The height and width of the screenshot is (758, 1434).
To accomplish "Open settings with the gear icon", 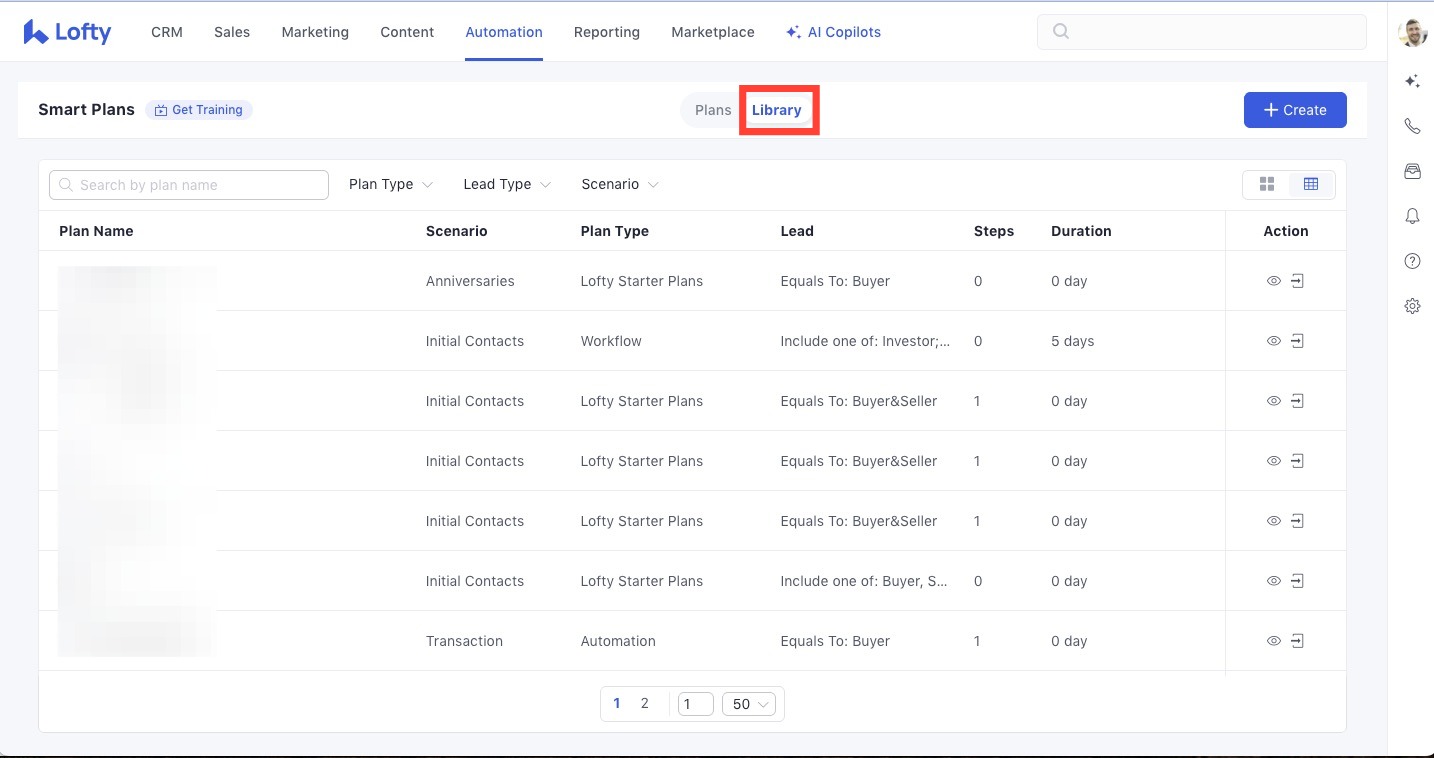I will click(x=1412, y=306).
